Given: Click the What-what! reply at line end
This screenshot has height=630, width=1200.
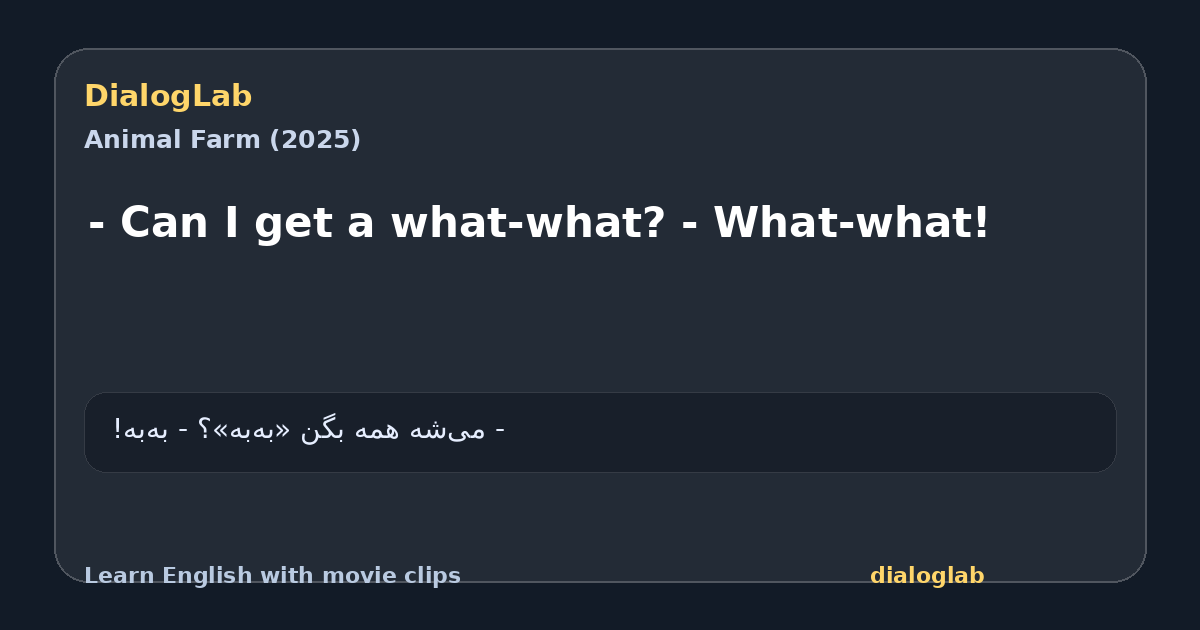Looking at the screenshot, I should pyautogui.click(x=851, y=222).
